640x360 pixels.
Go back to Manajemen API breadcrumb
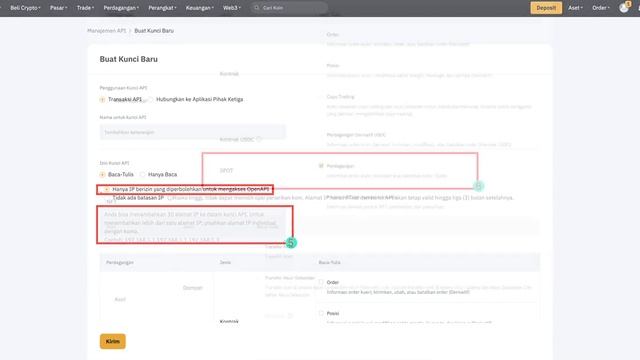[107, 31]
